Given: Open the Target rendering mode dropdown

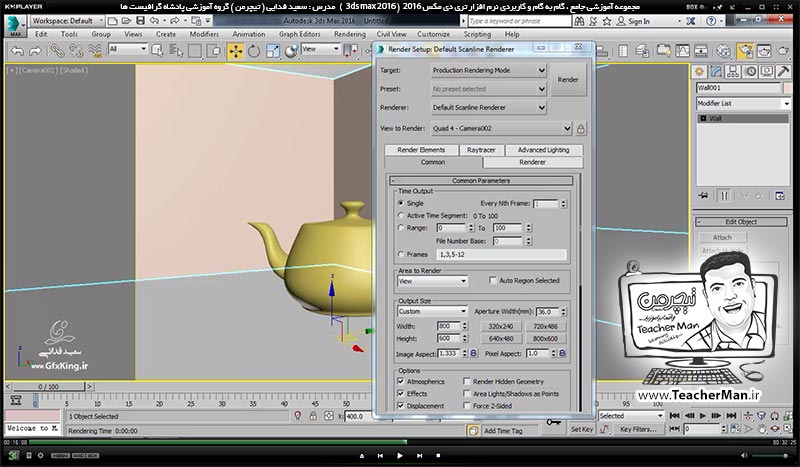Looking at the screenshot, I should tap(489, 70).
